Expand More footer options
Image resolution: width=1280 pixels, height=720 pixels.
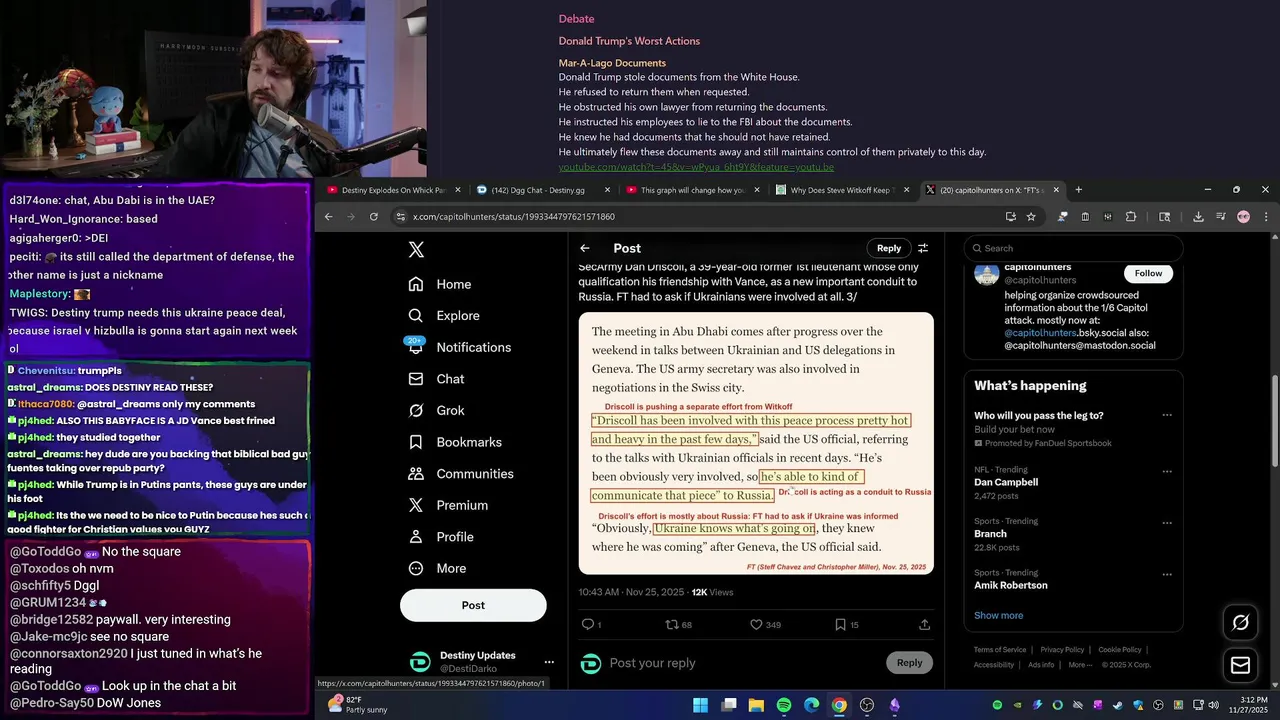tap(1079, 665)
